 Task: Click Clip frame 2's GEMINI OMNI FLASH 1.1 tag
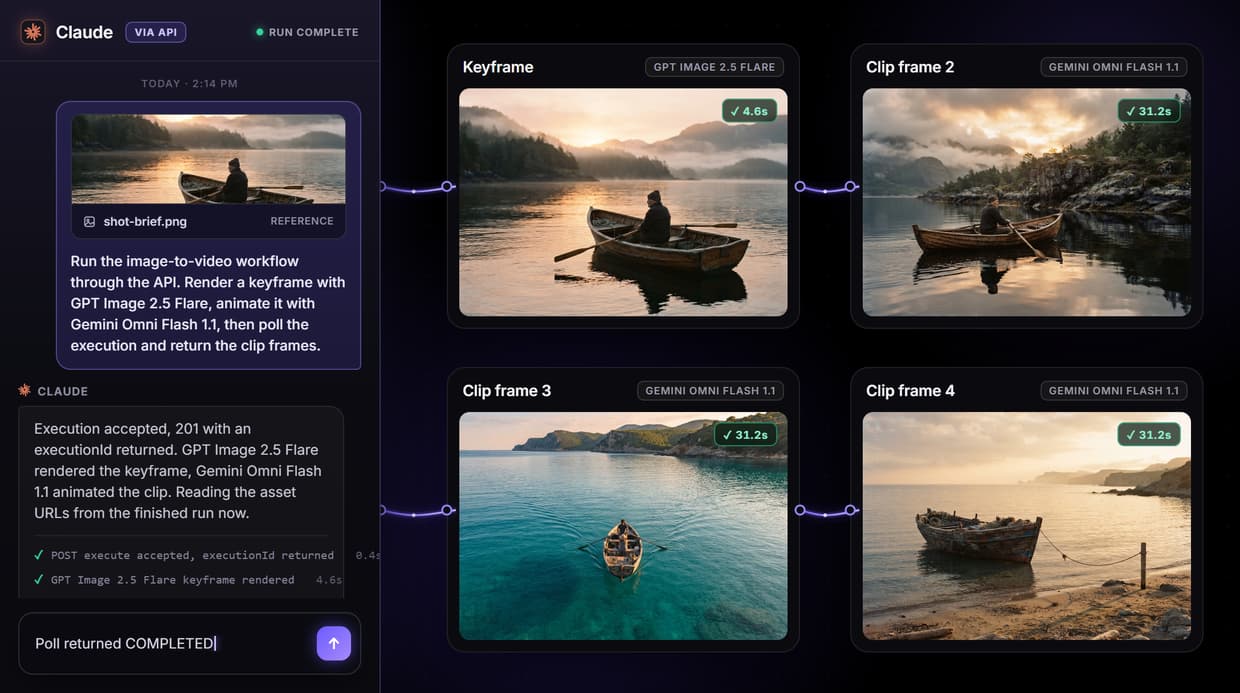click(x=1113, y=67)
